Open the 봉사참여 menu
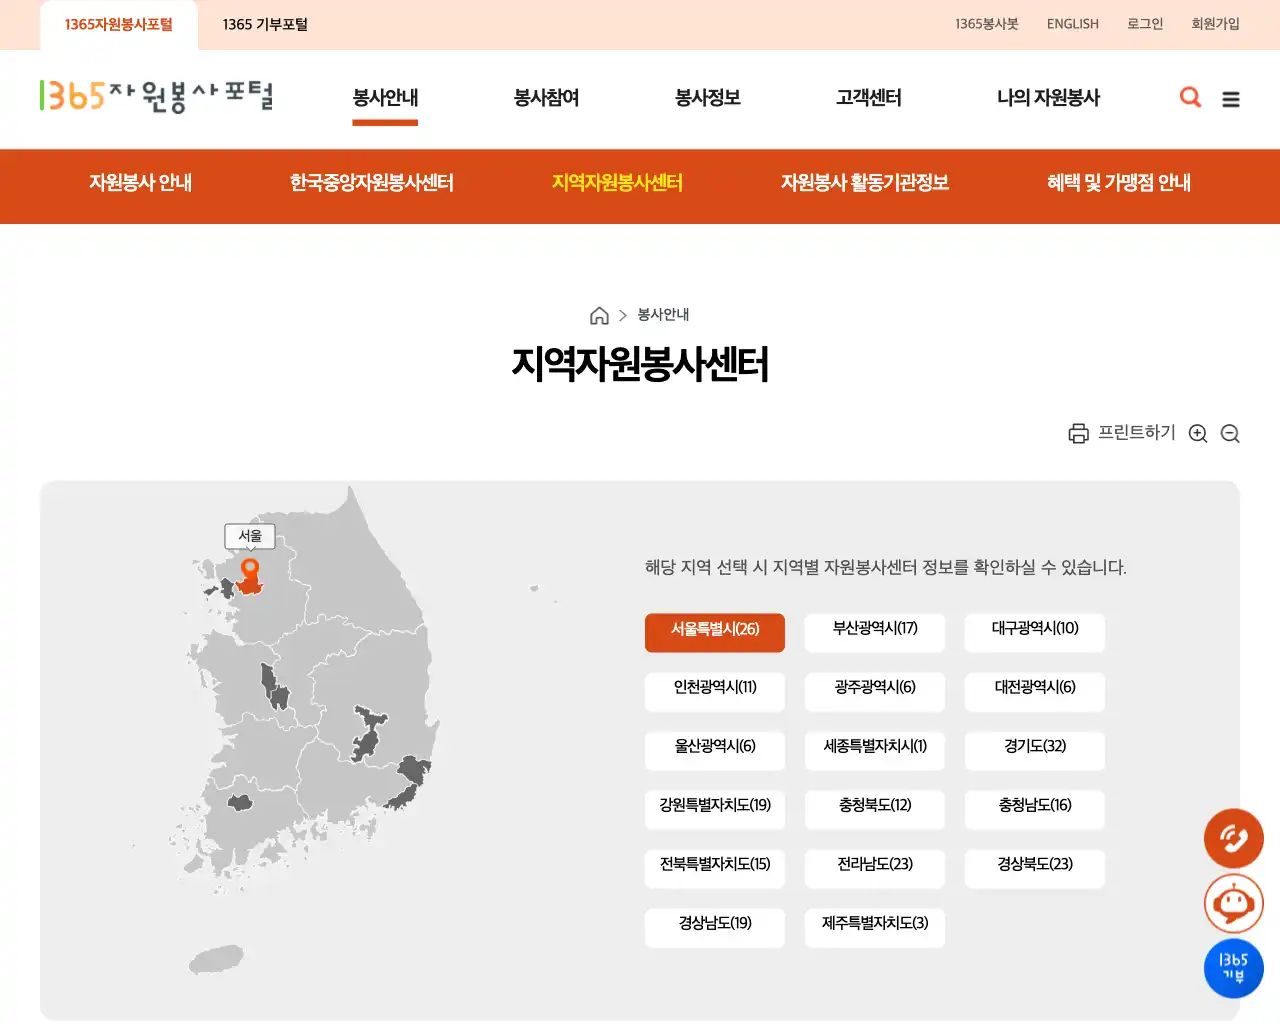The image size is (1280, 1024). 546,98
